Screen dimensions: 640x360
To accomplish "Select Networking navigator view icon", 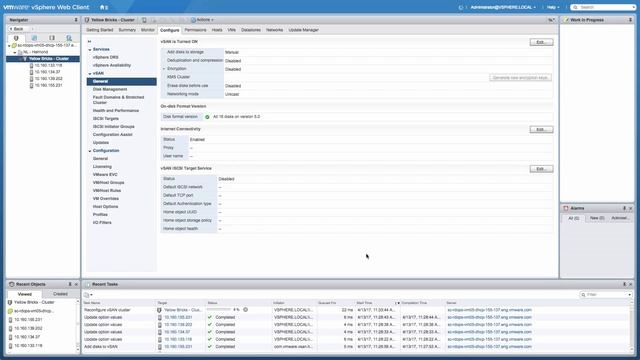I will click(69, 38).
